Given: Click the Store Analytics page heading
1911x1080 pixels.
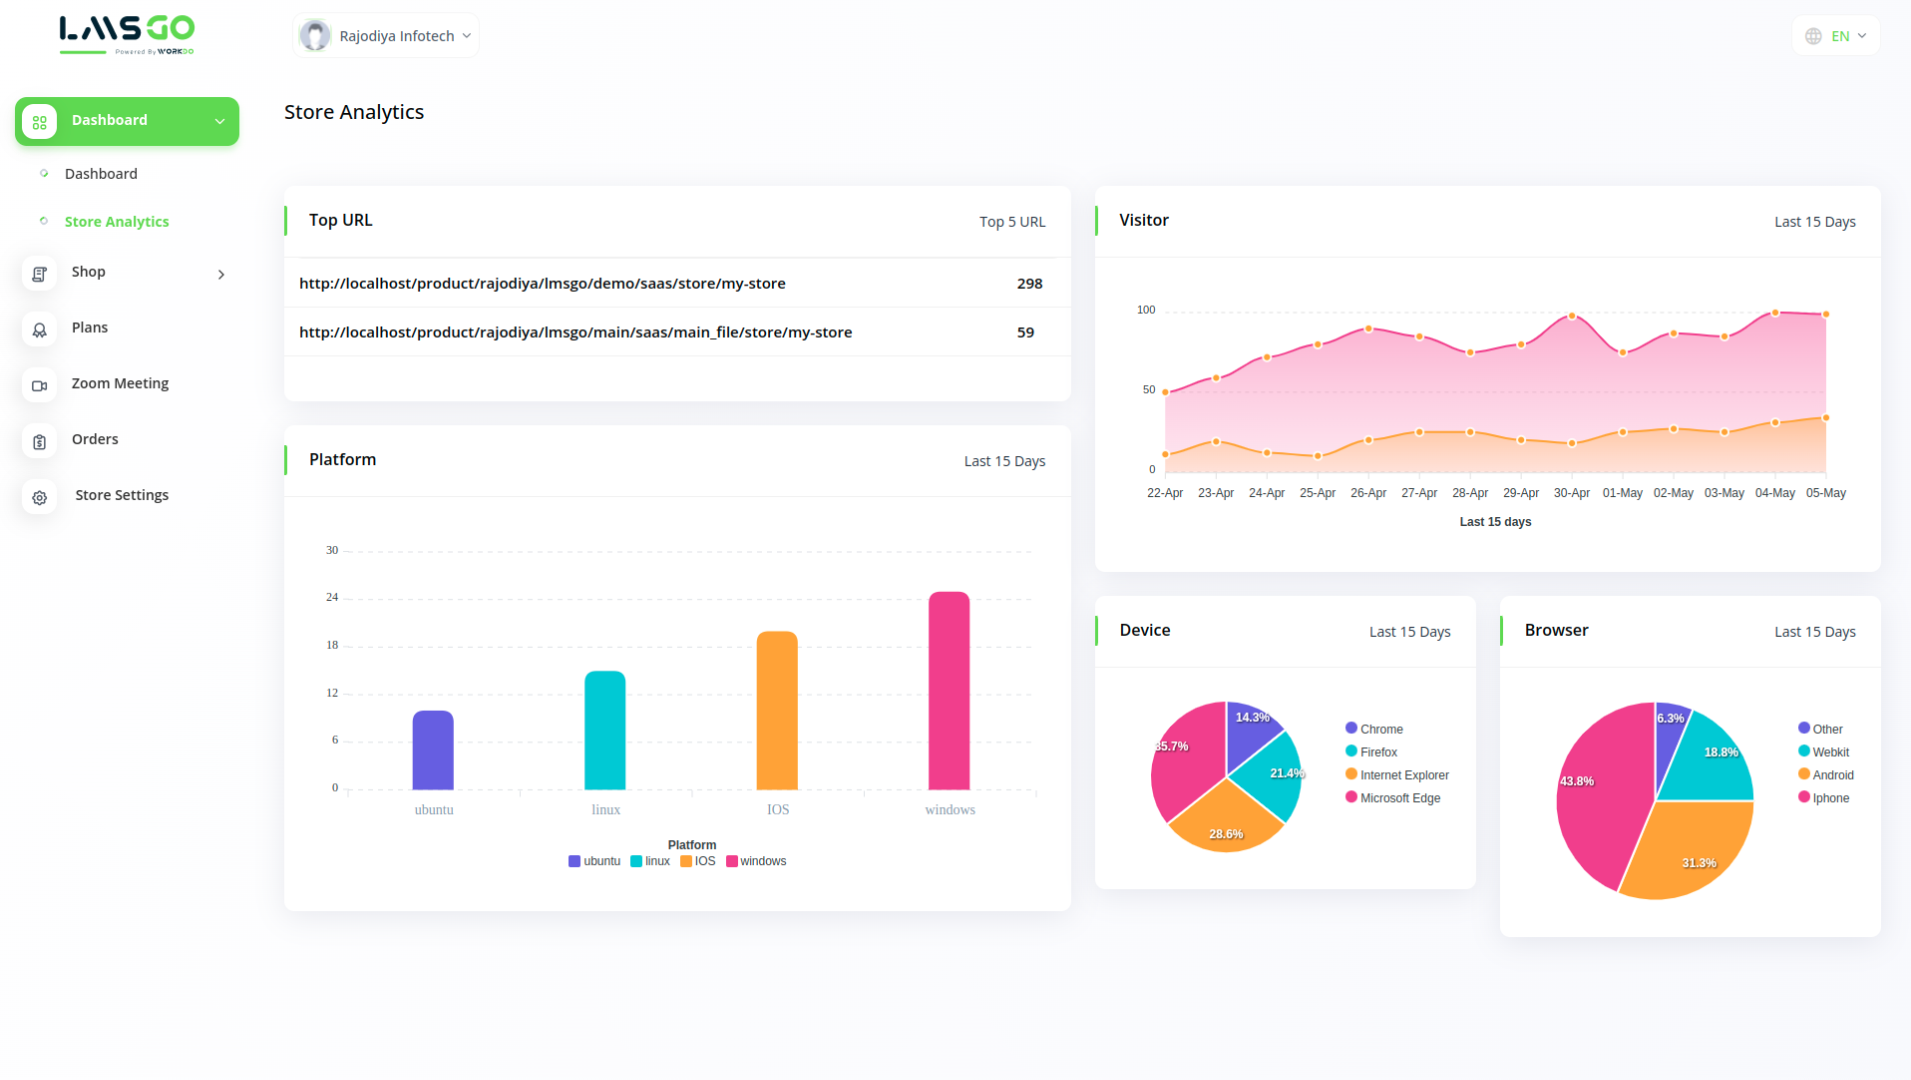Looking at the screenshot, I should (354, 112).
